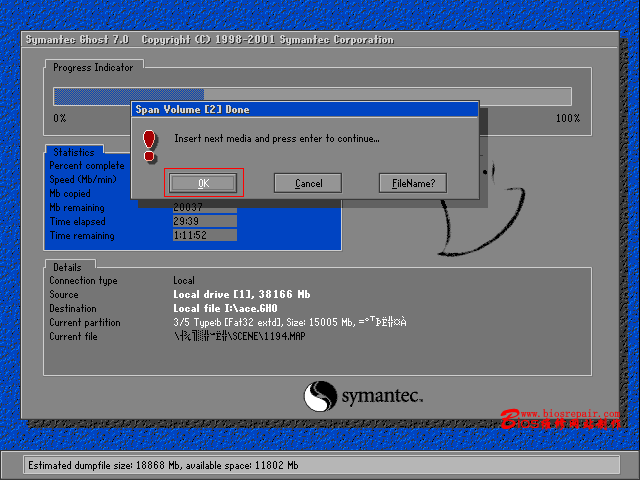
Task: Click the 'Current file' label
Action: click(73, 336)
